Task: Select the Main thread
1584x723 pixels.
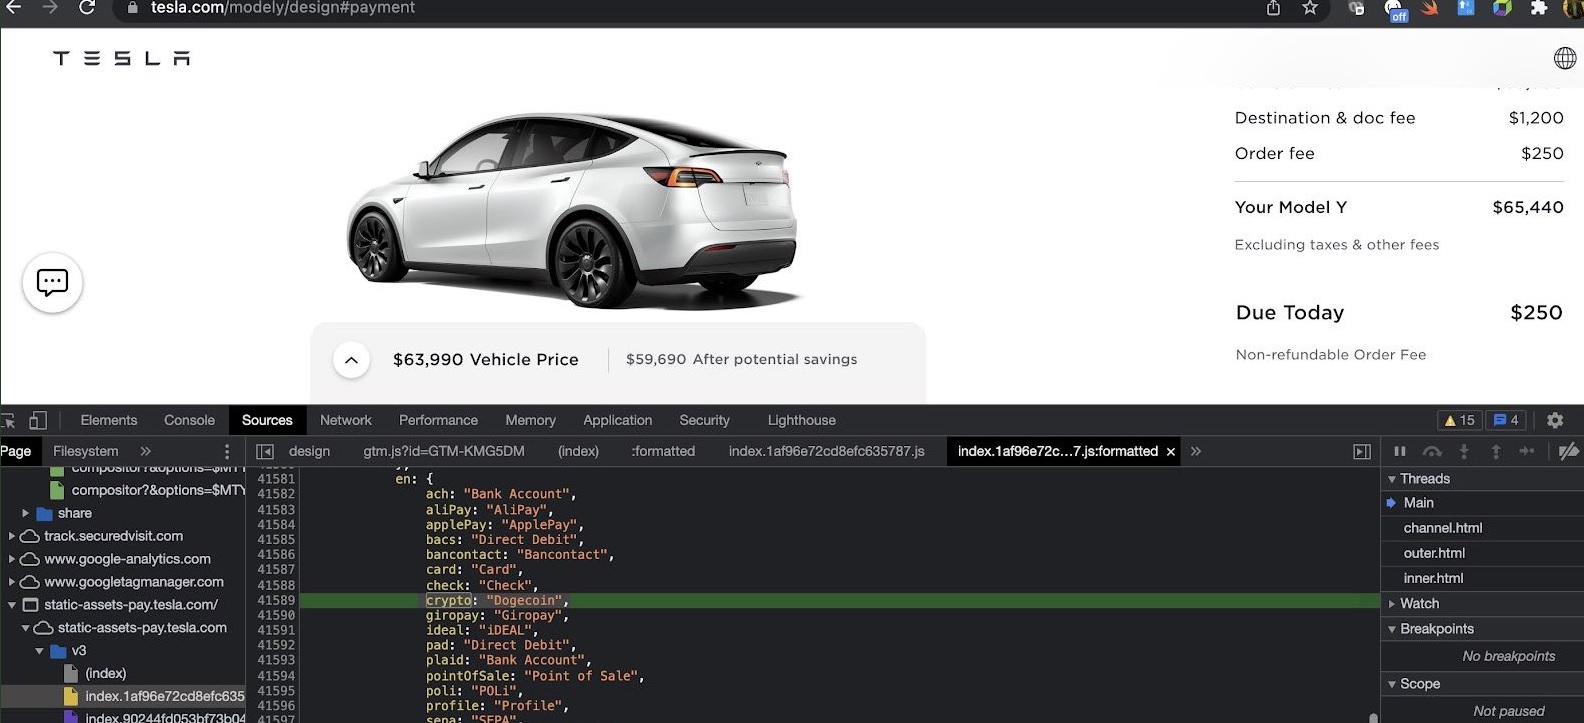Action: click(1419, 503)
